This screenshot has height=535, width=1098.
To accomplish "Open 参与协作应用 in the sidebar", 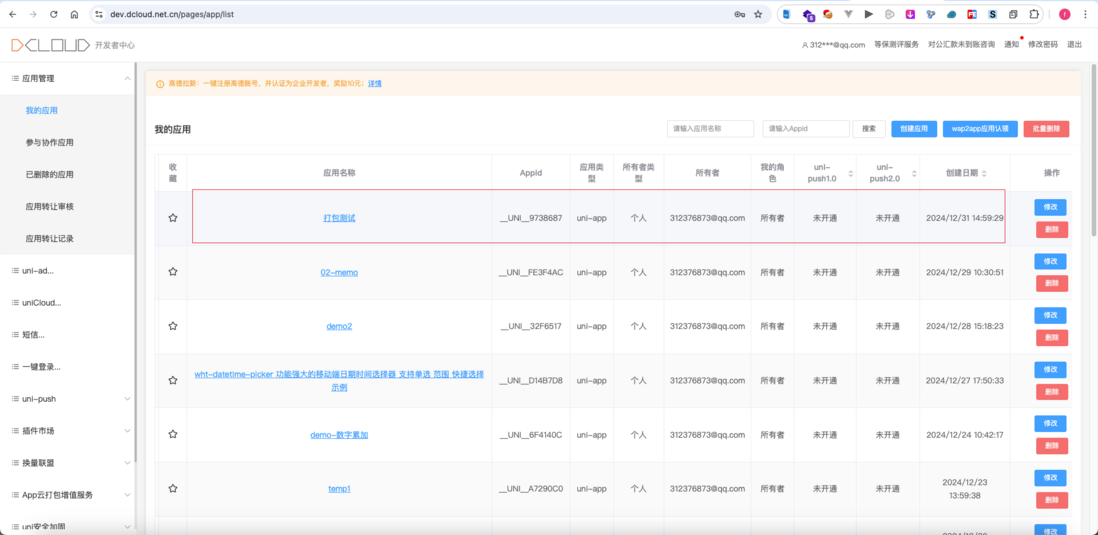I will pyautogui.click(x=50, y=142).
